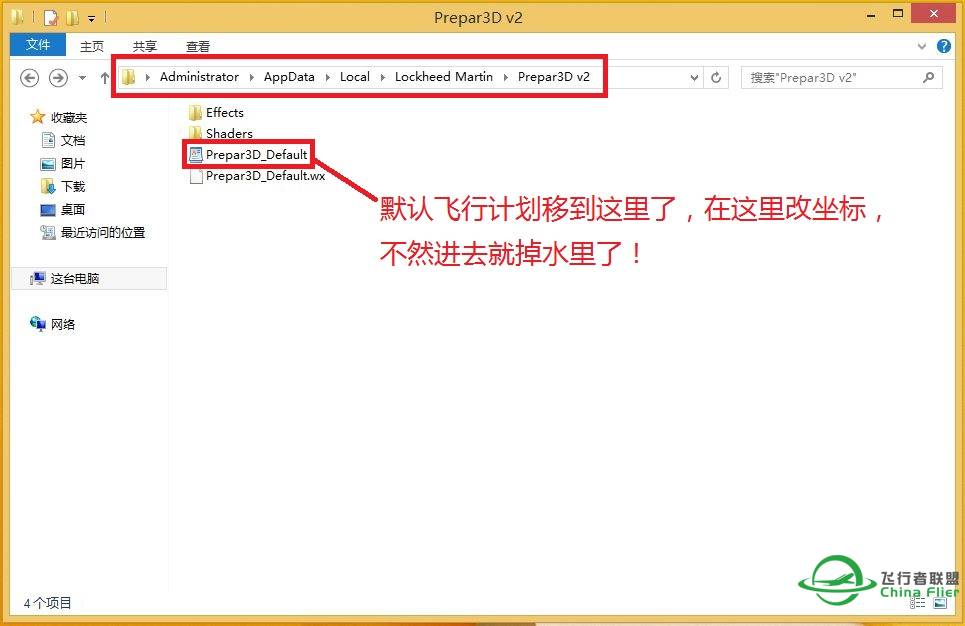
Task: Select 收藏夹 in the navigation pane
Action: tap(68, 117)
